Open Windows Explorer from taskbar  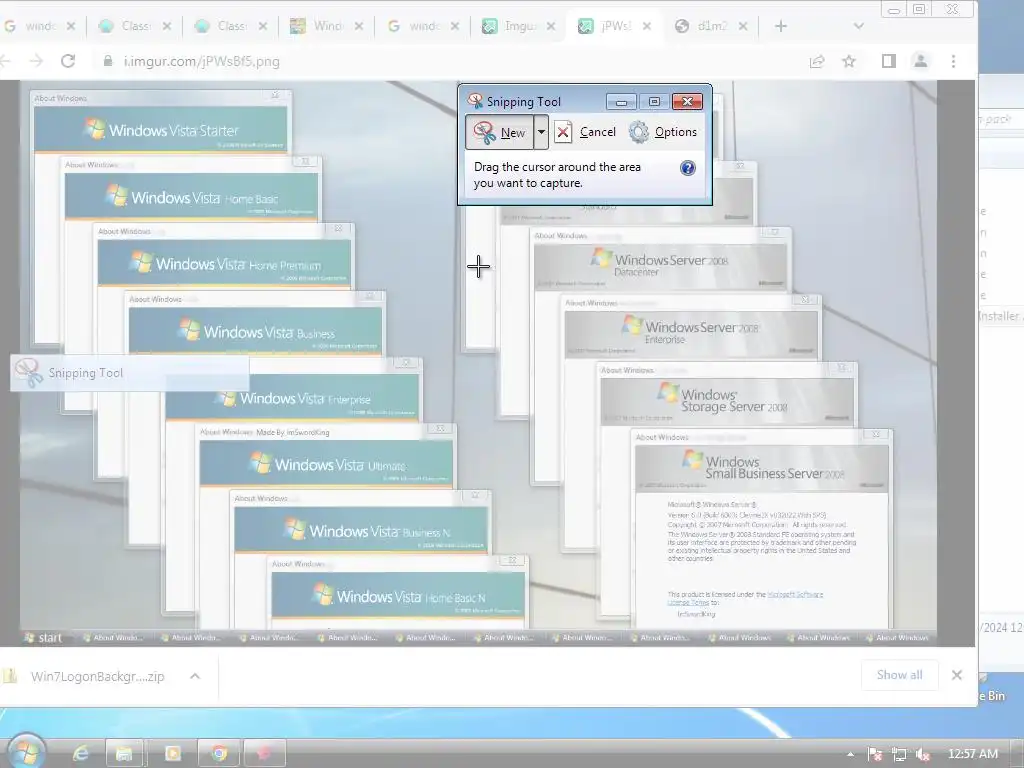tap(124, 754)
